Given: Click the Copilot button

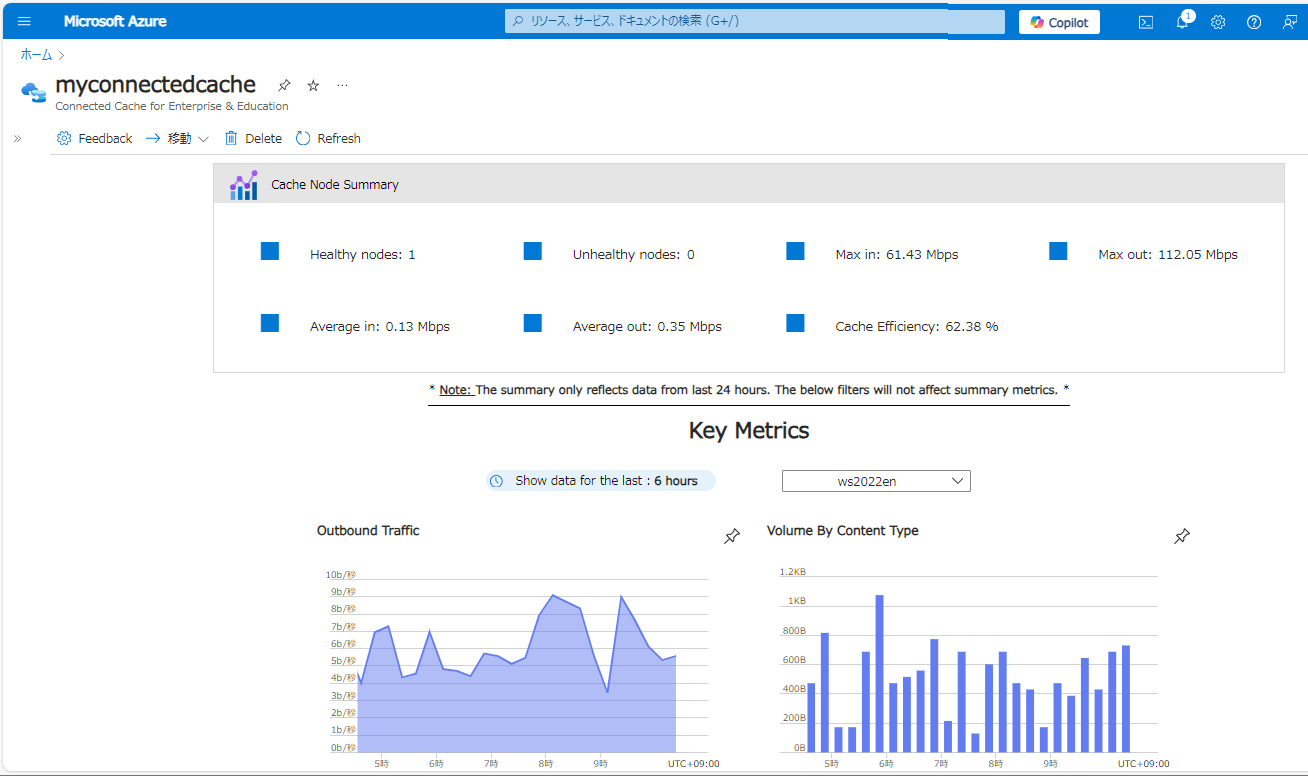Looking at the screenshot, I should [1059, 22].
